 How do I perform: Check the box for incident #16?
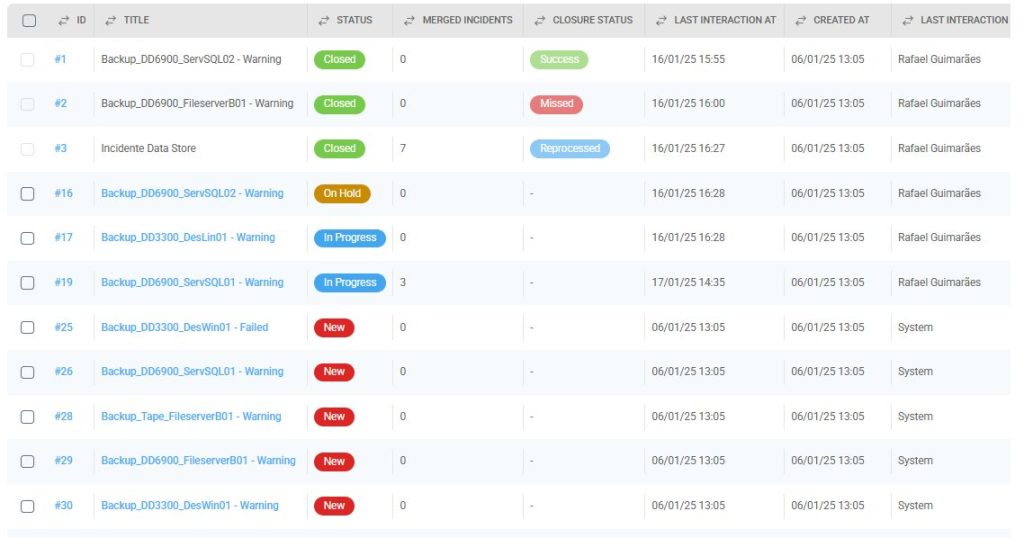[28, 194]
